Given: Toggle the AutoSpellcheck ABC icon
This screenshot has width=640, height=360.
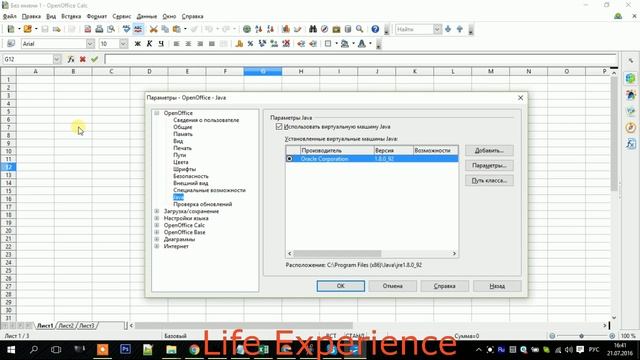Looking at the screenshot, I should [138, 29].
